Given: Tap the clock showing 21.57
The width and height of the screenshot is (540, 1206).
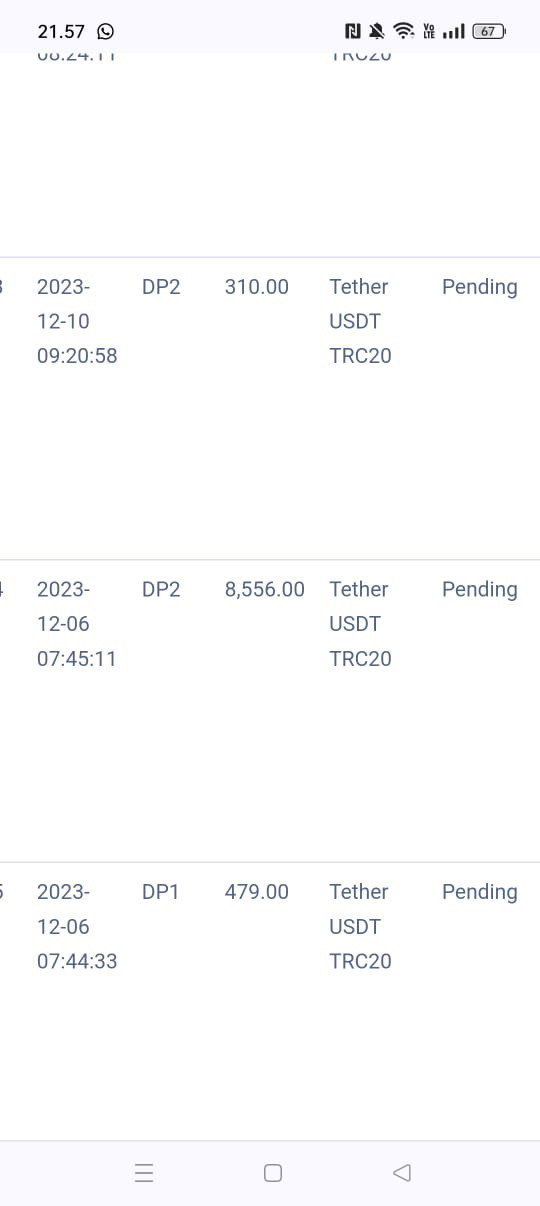Looking at the screenshot, I should [x=61, y=31].
